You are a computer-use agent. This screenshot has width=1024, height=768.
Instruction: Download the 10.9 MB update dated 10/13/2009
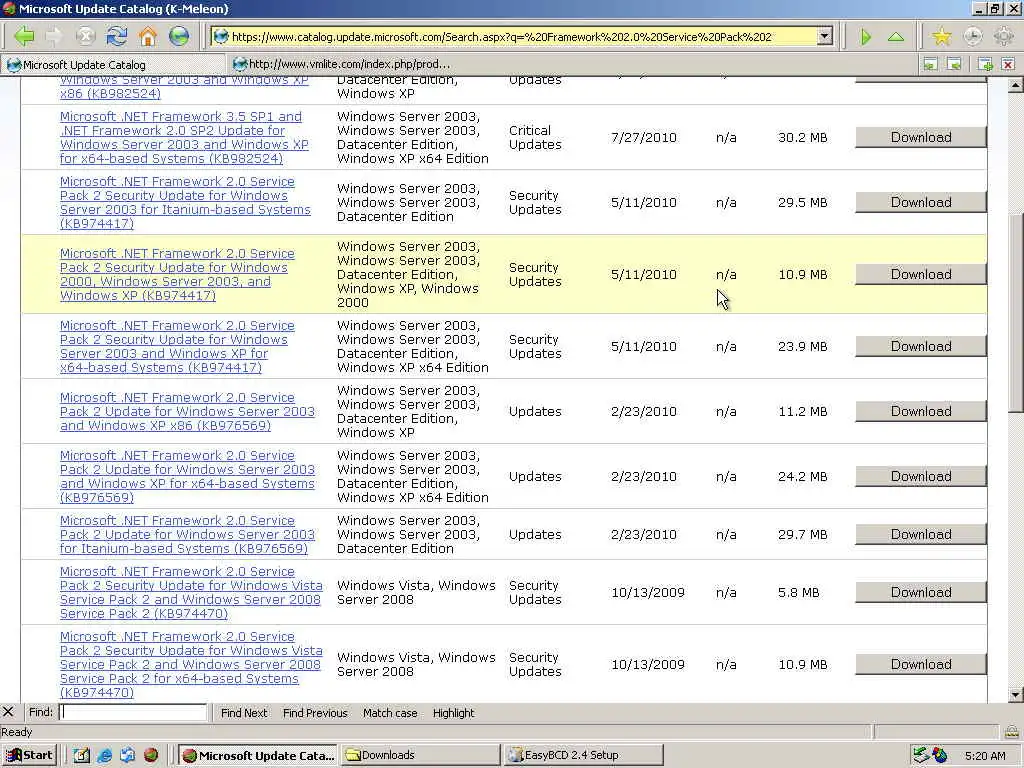coord(921,664)
